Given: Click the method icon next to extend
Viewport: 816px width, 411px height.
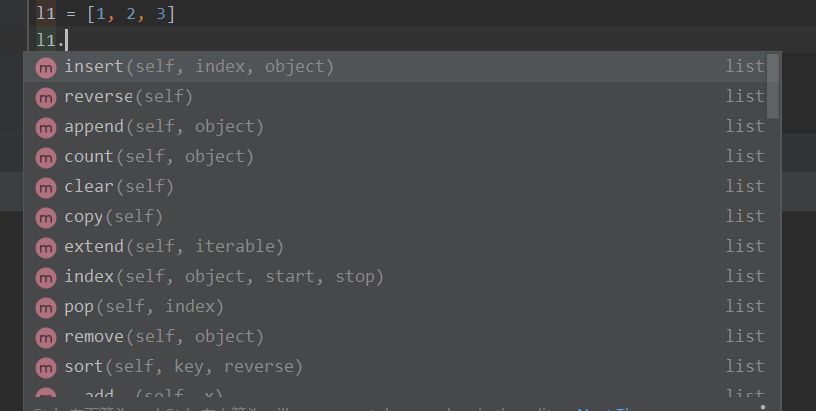Looking at the screenshot, I should 46,248.
